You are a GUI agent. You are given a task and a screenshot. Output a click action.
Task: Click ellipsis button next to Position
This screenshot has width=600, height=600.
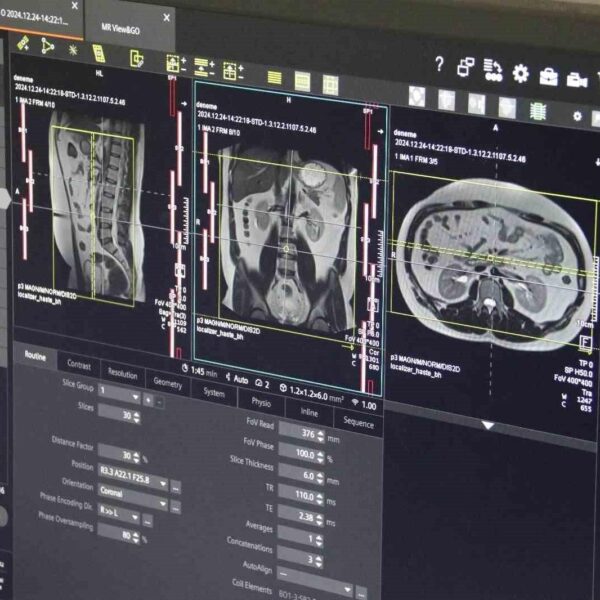(175, 488)
